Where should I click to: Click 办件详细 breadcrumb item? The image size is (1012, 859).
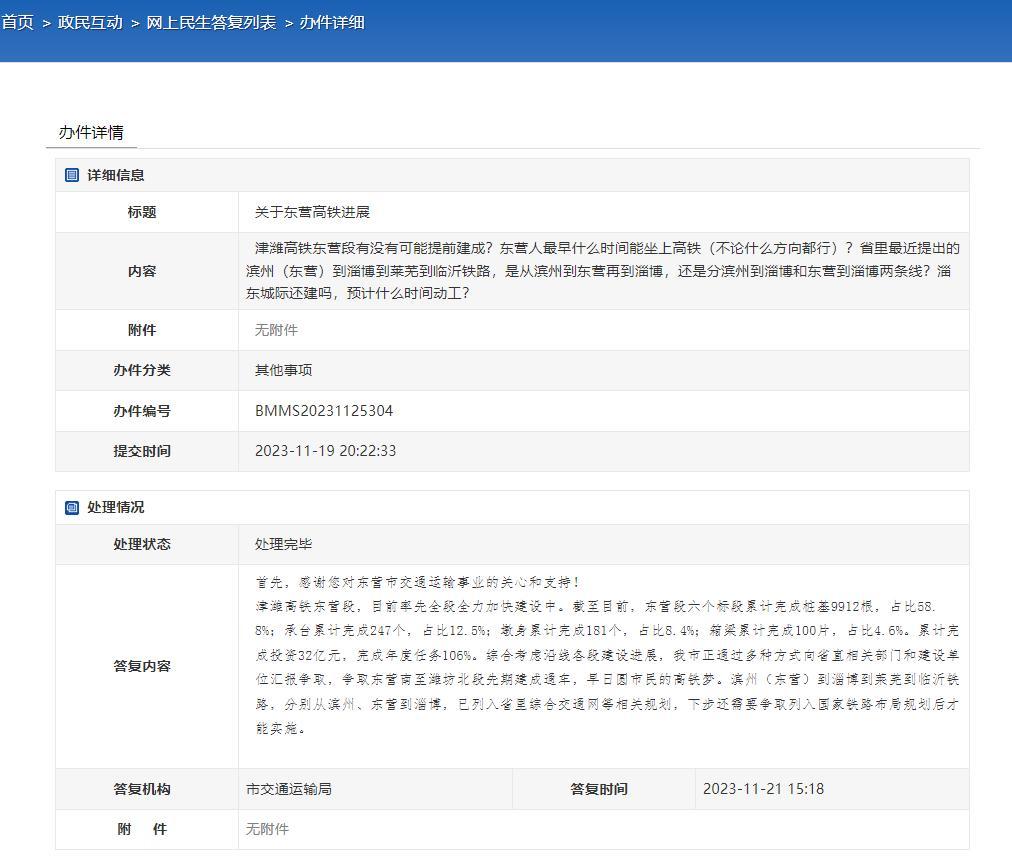tap(332, 23)
